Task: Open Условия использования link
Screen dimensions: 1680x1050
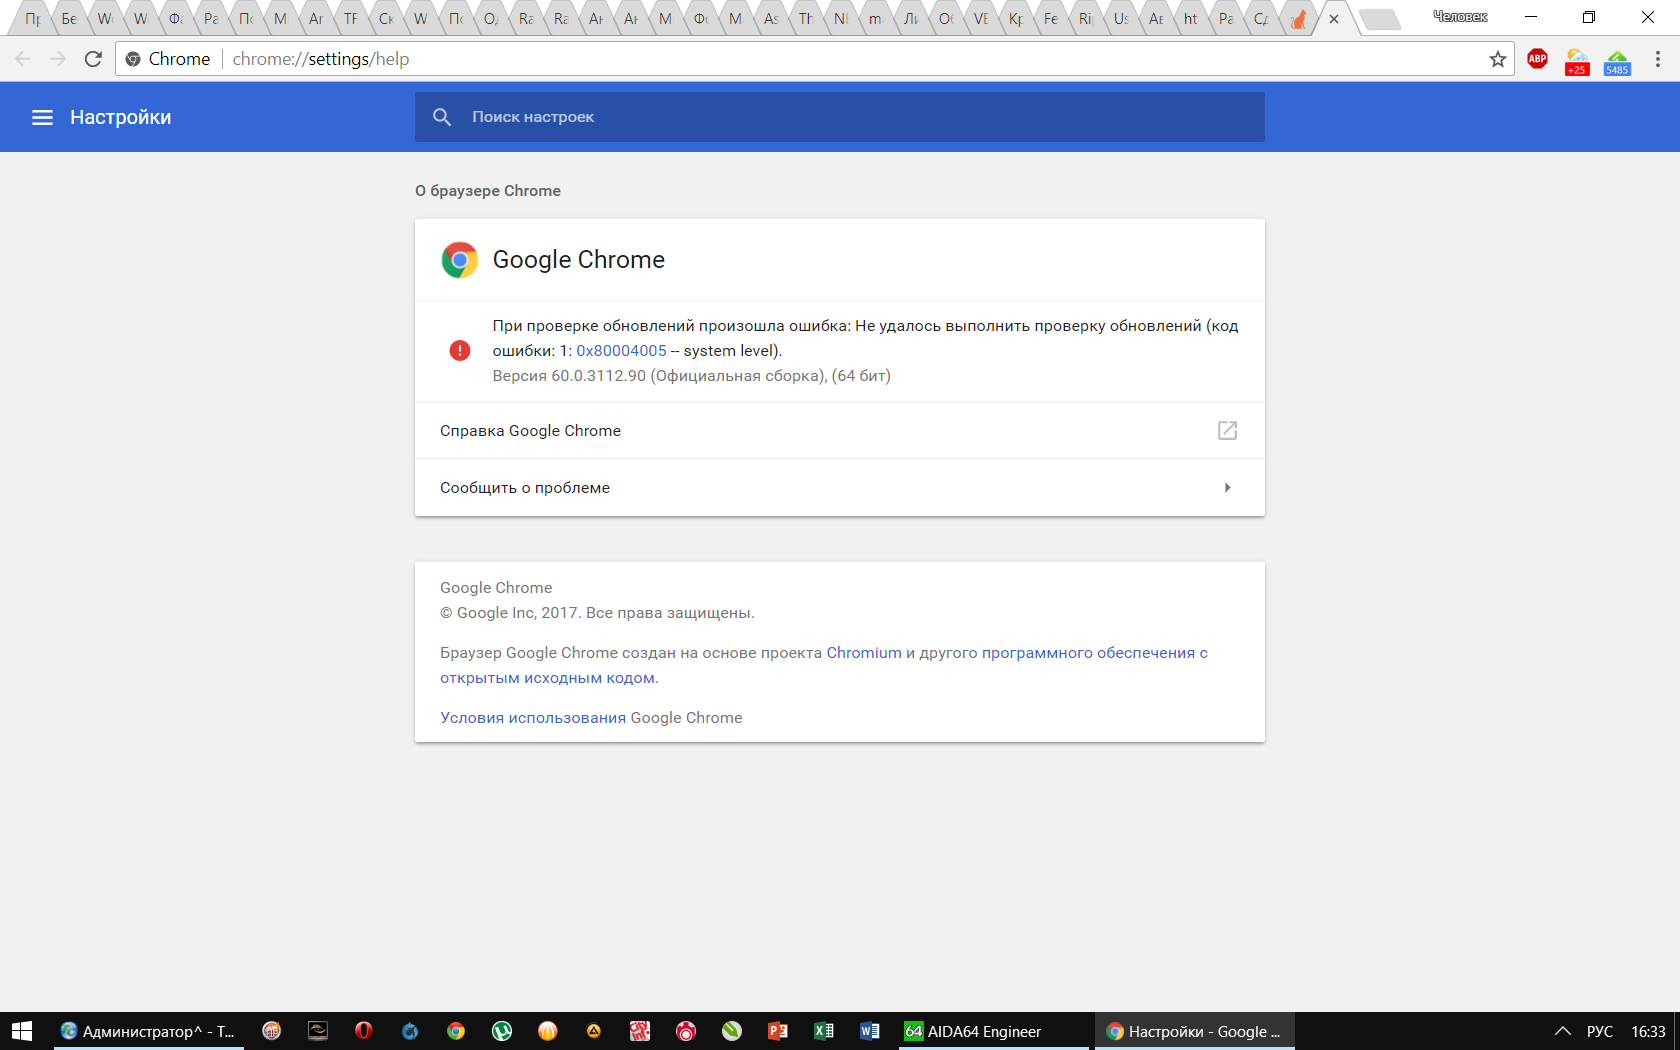Action: (x=533, y=718)
